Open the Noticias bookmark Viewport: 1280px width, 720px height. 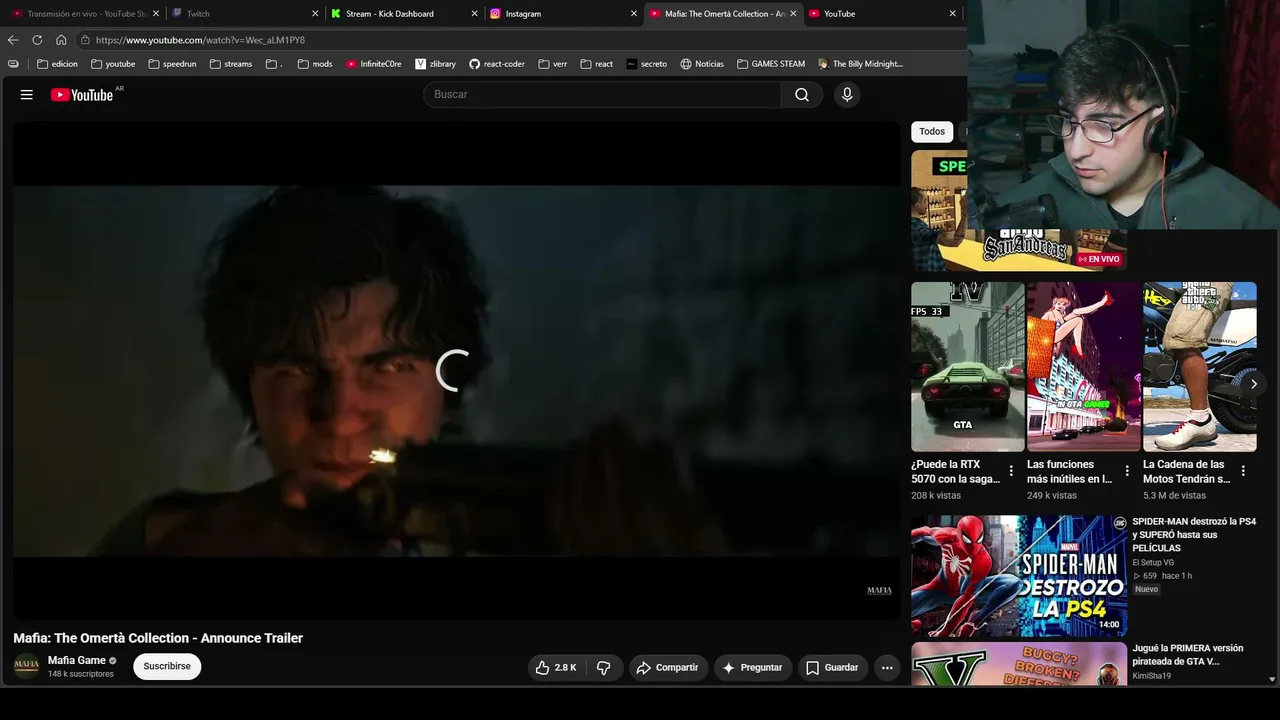pyautogui.click(x=702, y=64)
